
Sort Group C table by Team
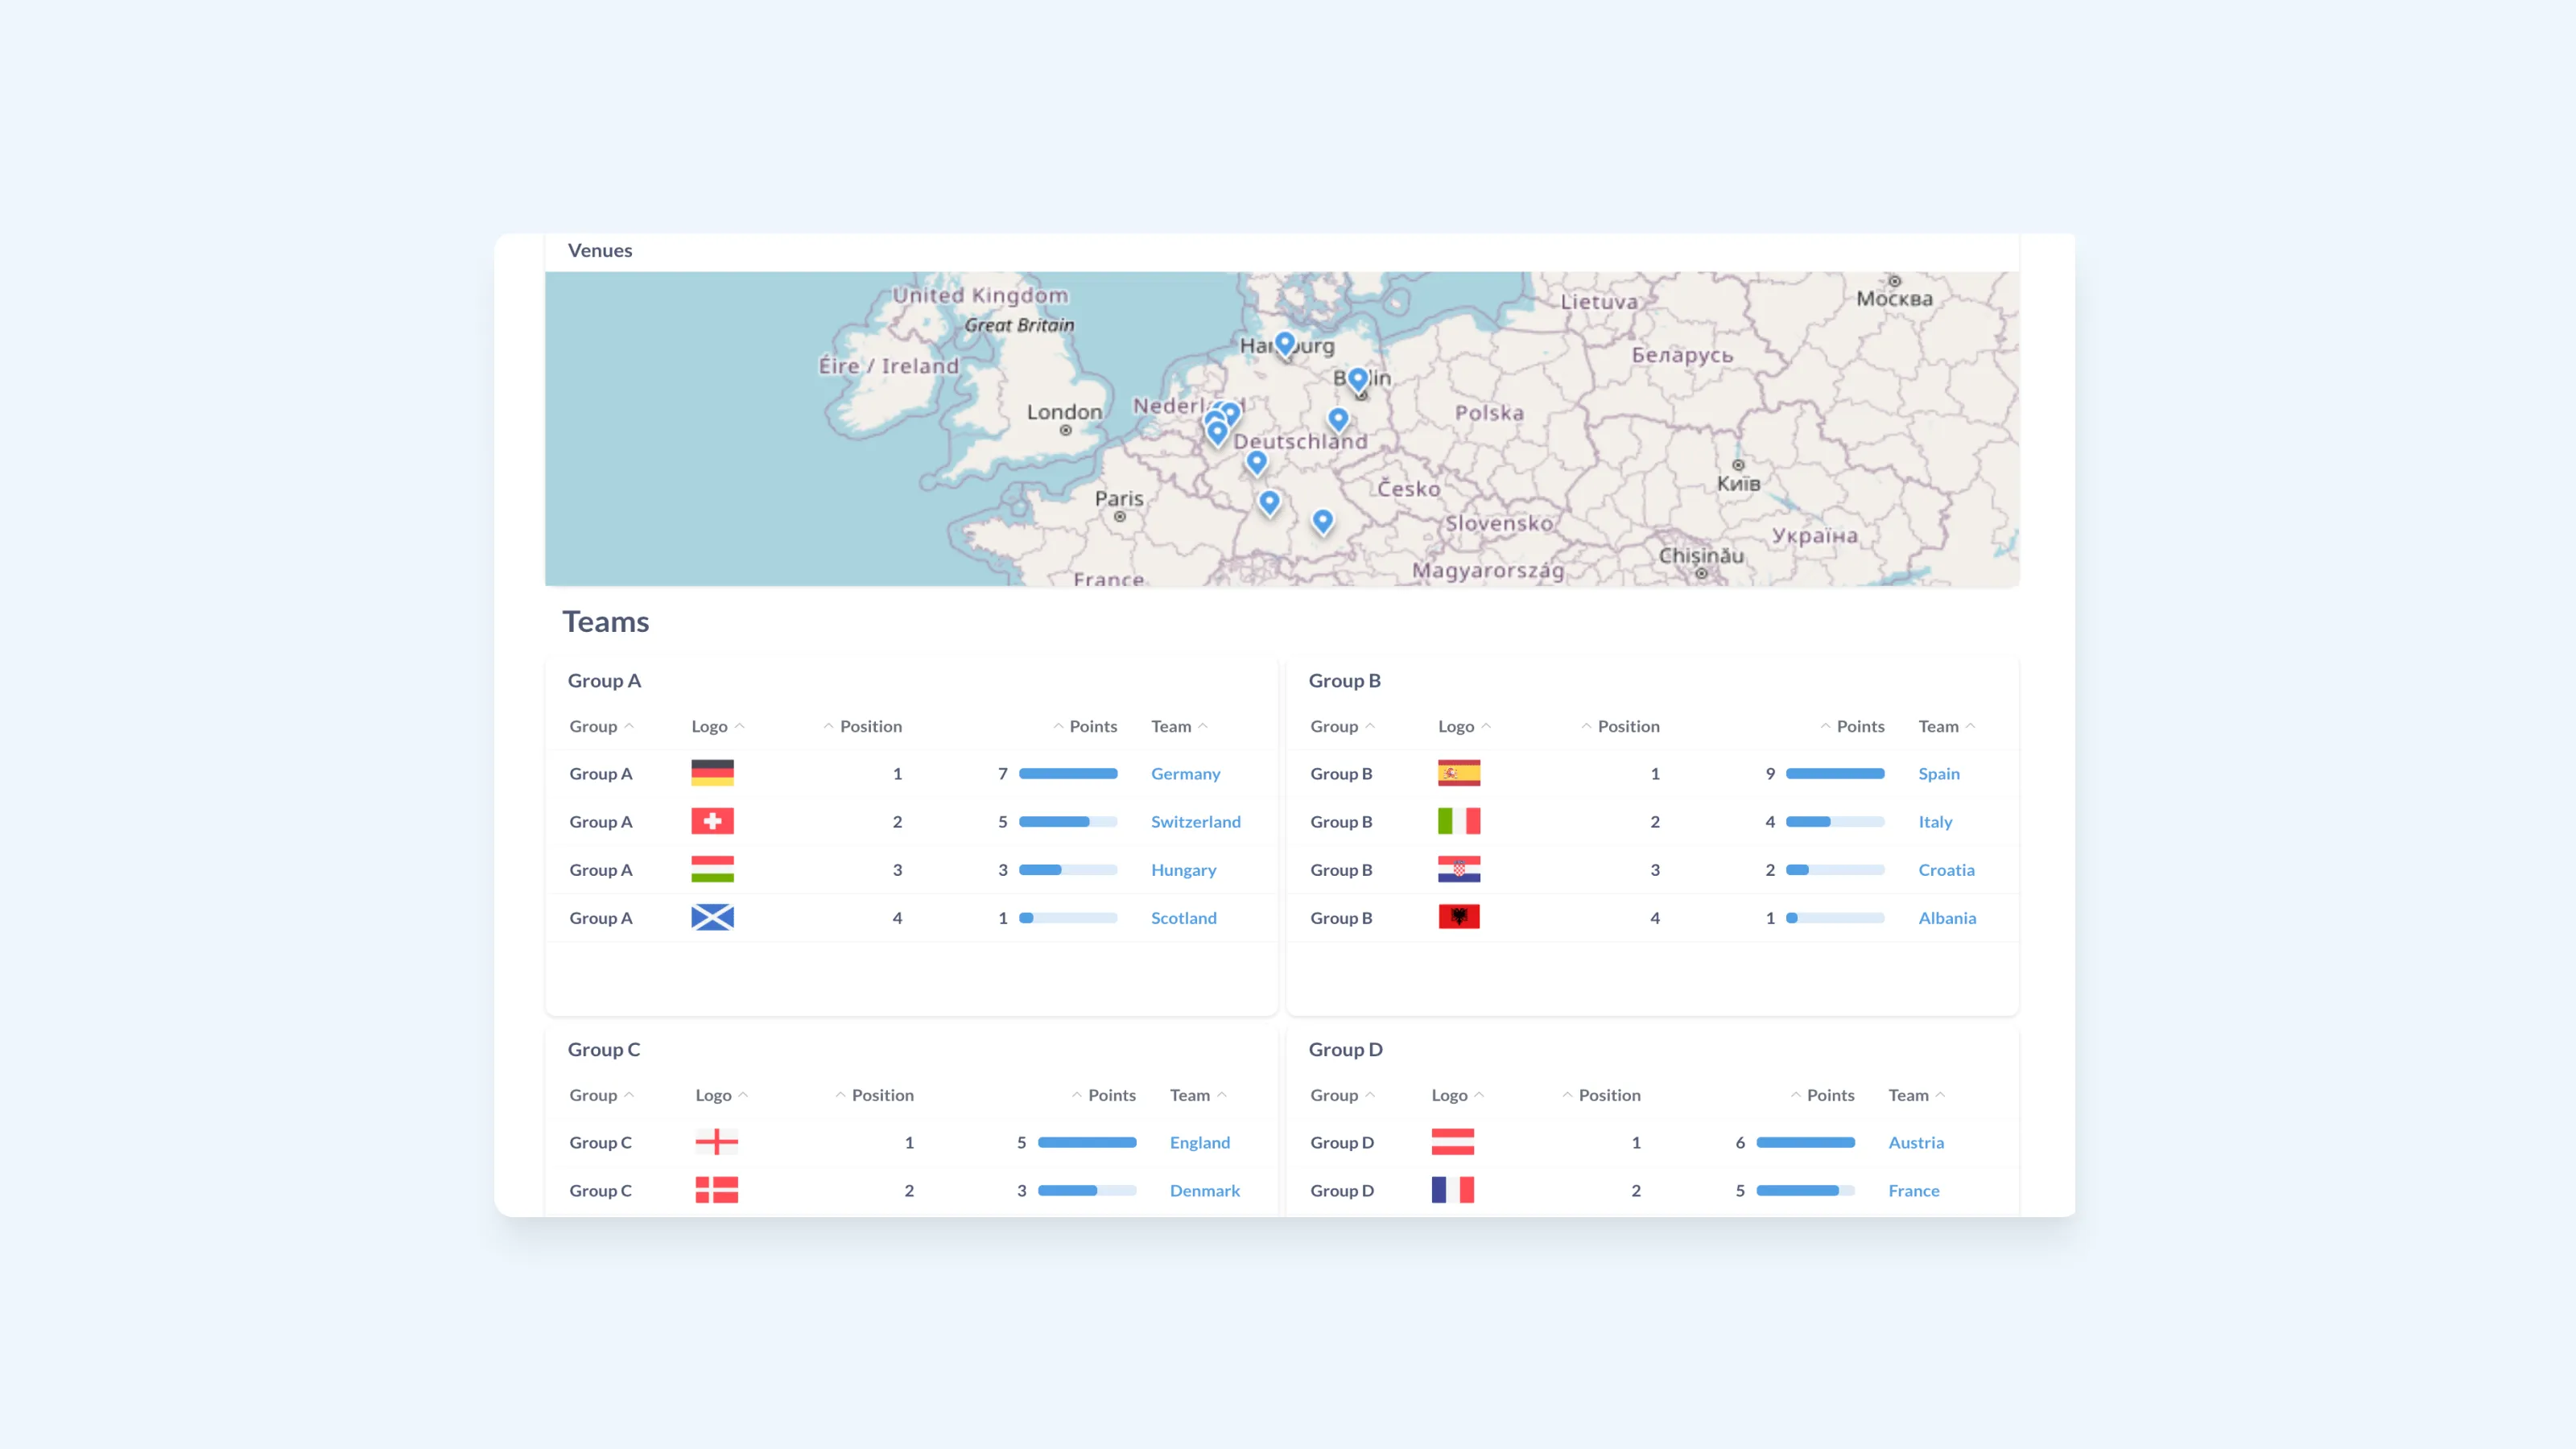pos(1198,1095)
